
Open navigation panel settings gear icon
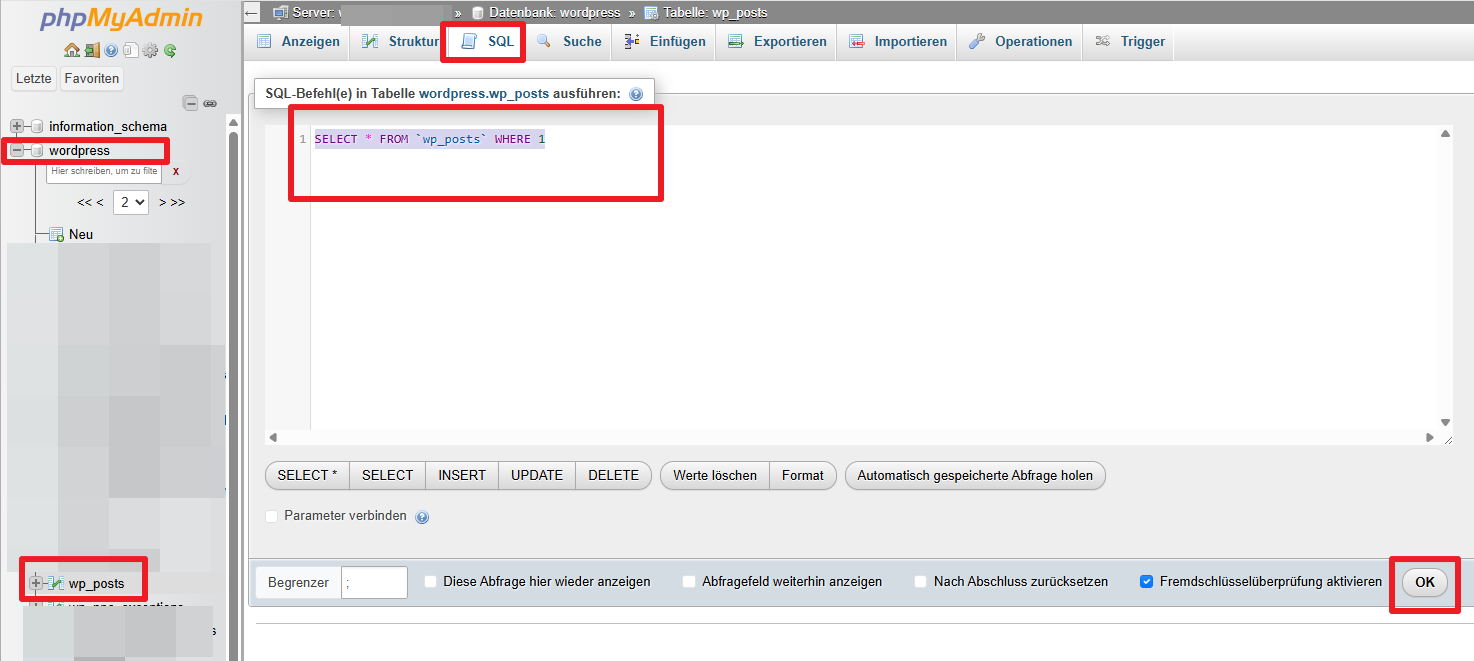150,50
